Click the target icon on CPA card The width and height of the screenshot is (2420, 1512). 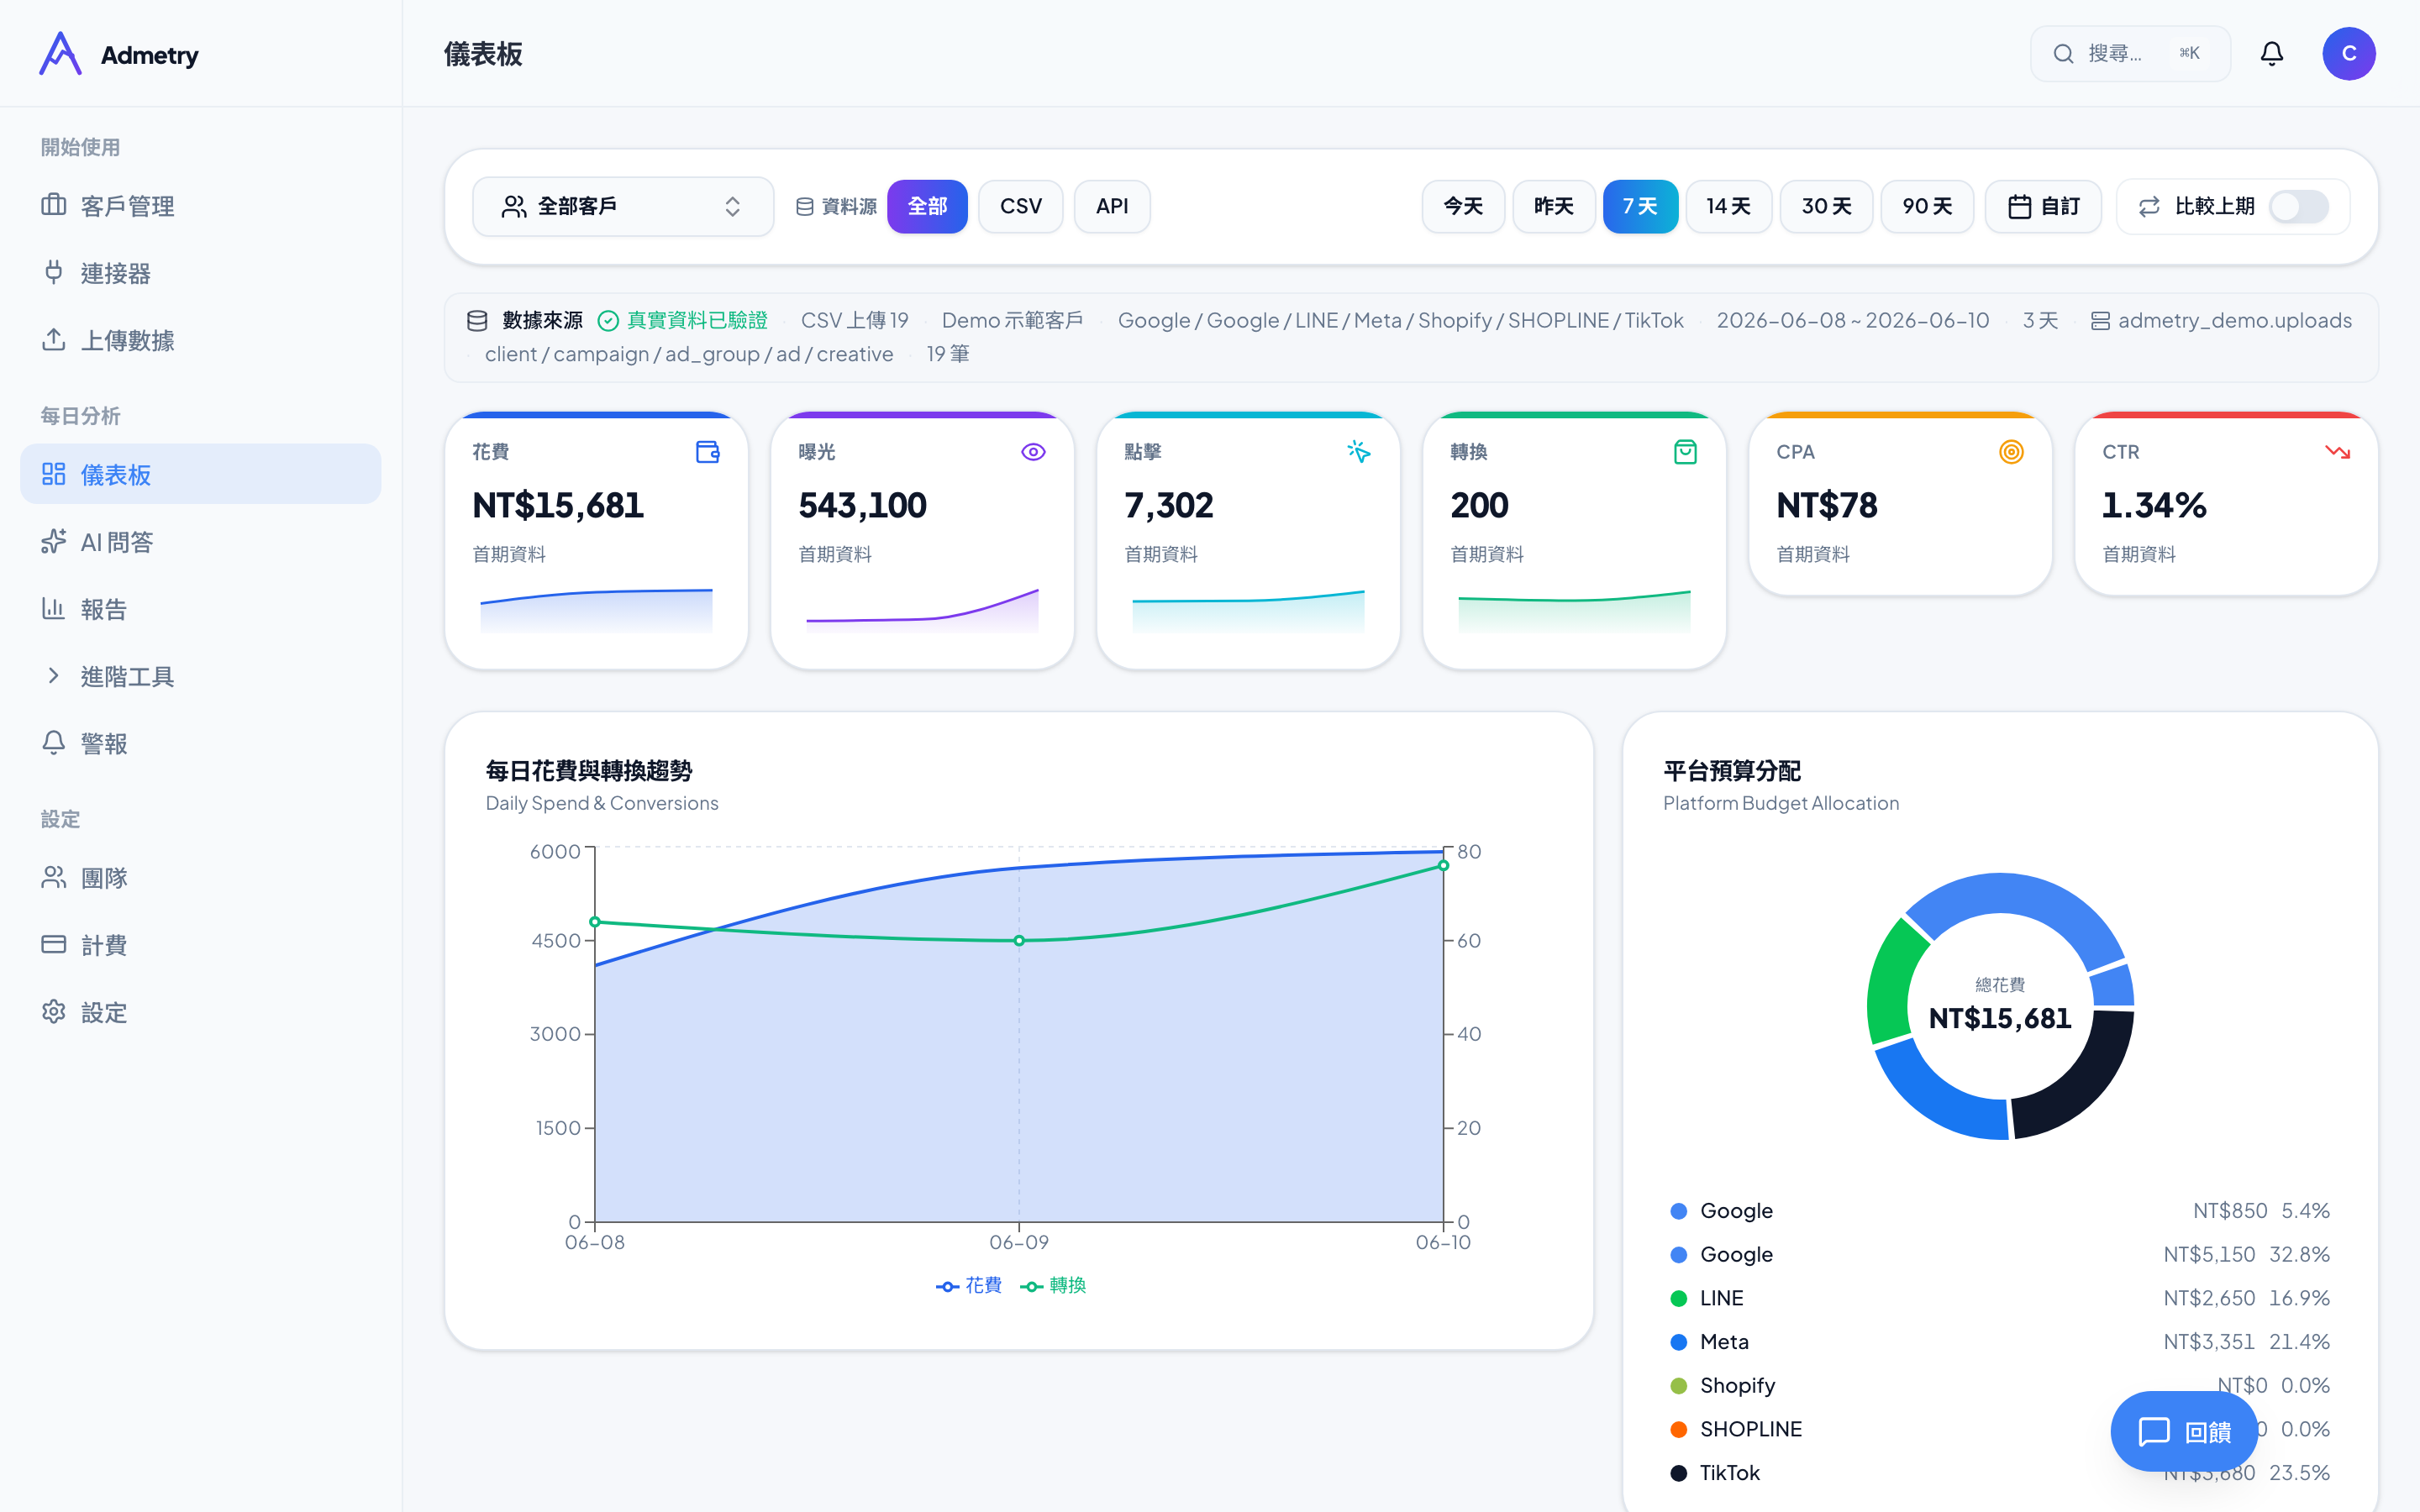(2011, 452)
